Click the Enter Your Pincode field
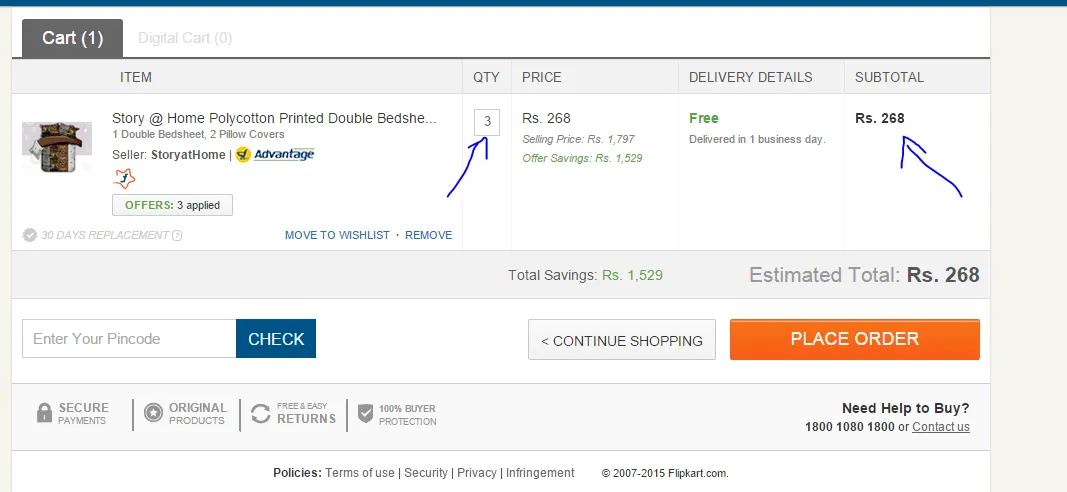The width and height of the screenshot is (1067, 492). click(x=129, y=338)
